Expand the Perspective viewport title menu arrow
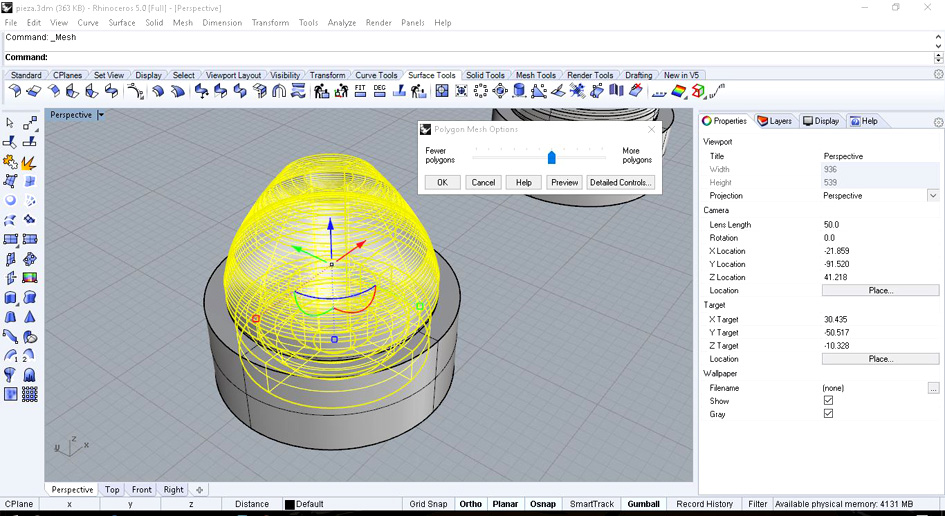The width and height of the screenshot is (945, 516). click(x=101, y=115)
